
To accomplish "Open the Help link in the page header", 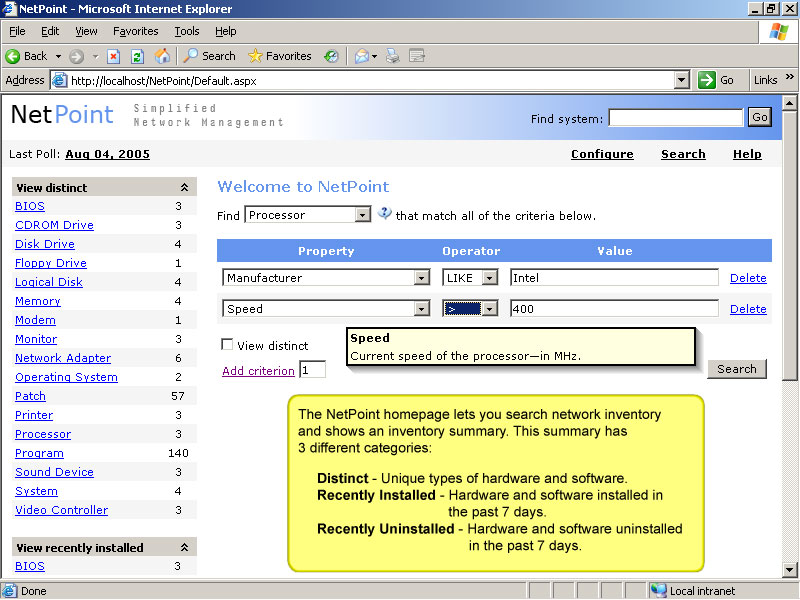I will tap(747, 154).
